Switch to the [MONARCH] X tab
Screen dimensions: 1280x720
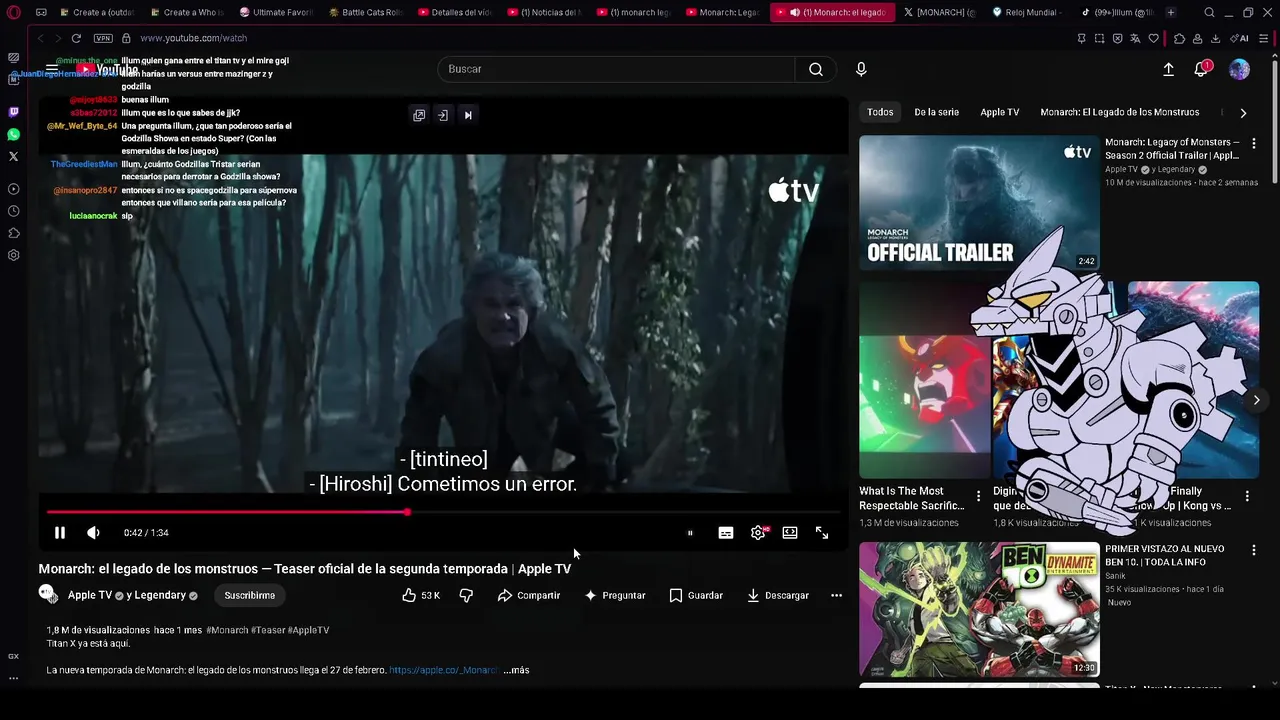[x=937, y=12]
